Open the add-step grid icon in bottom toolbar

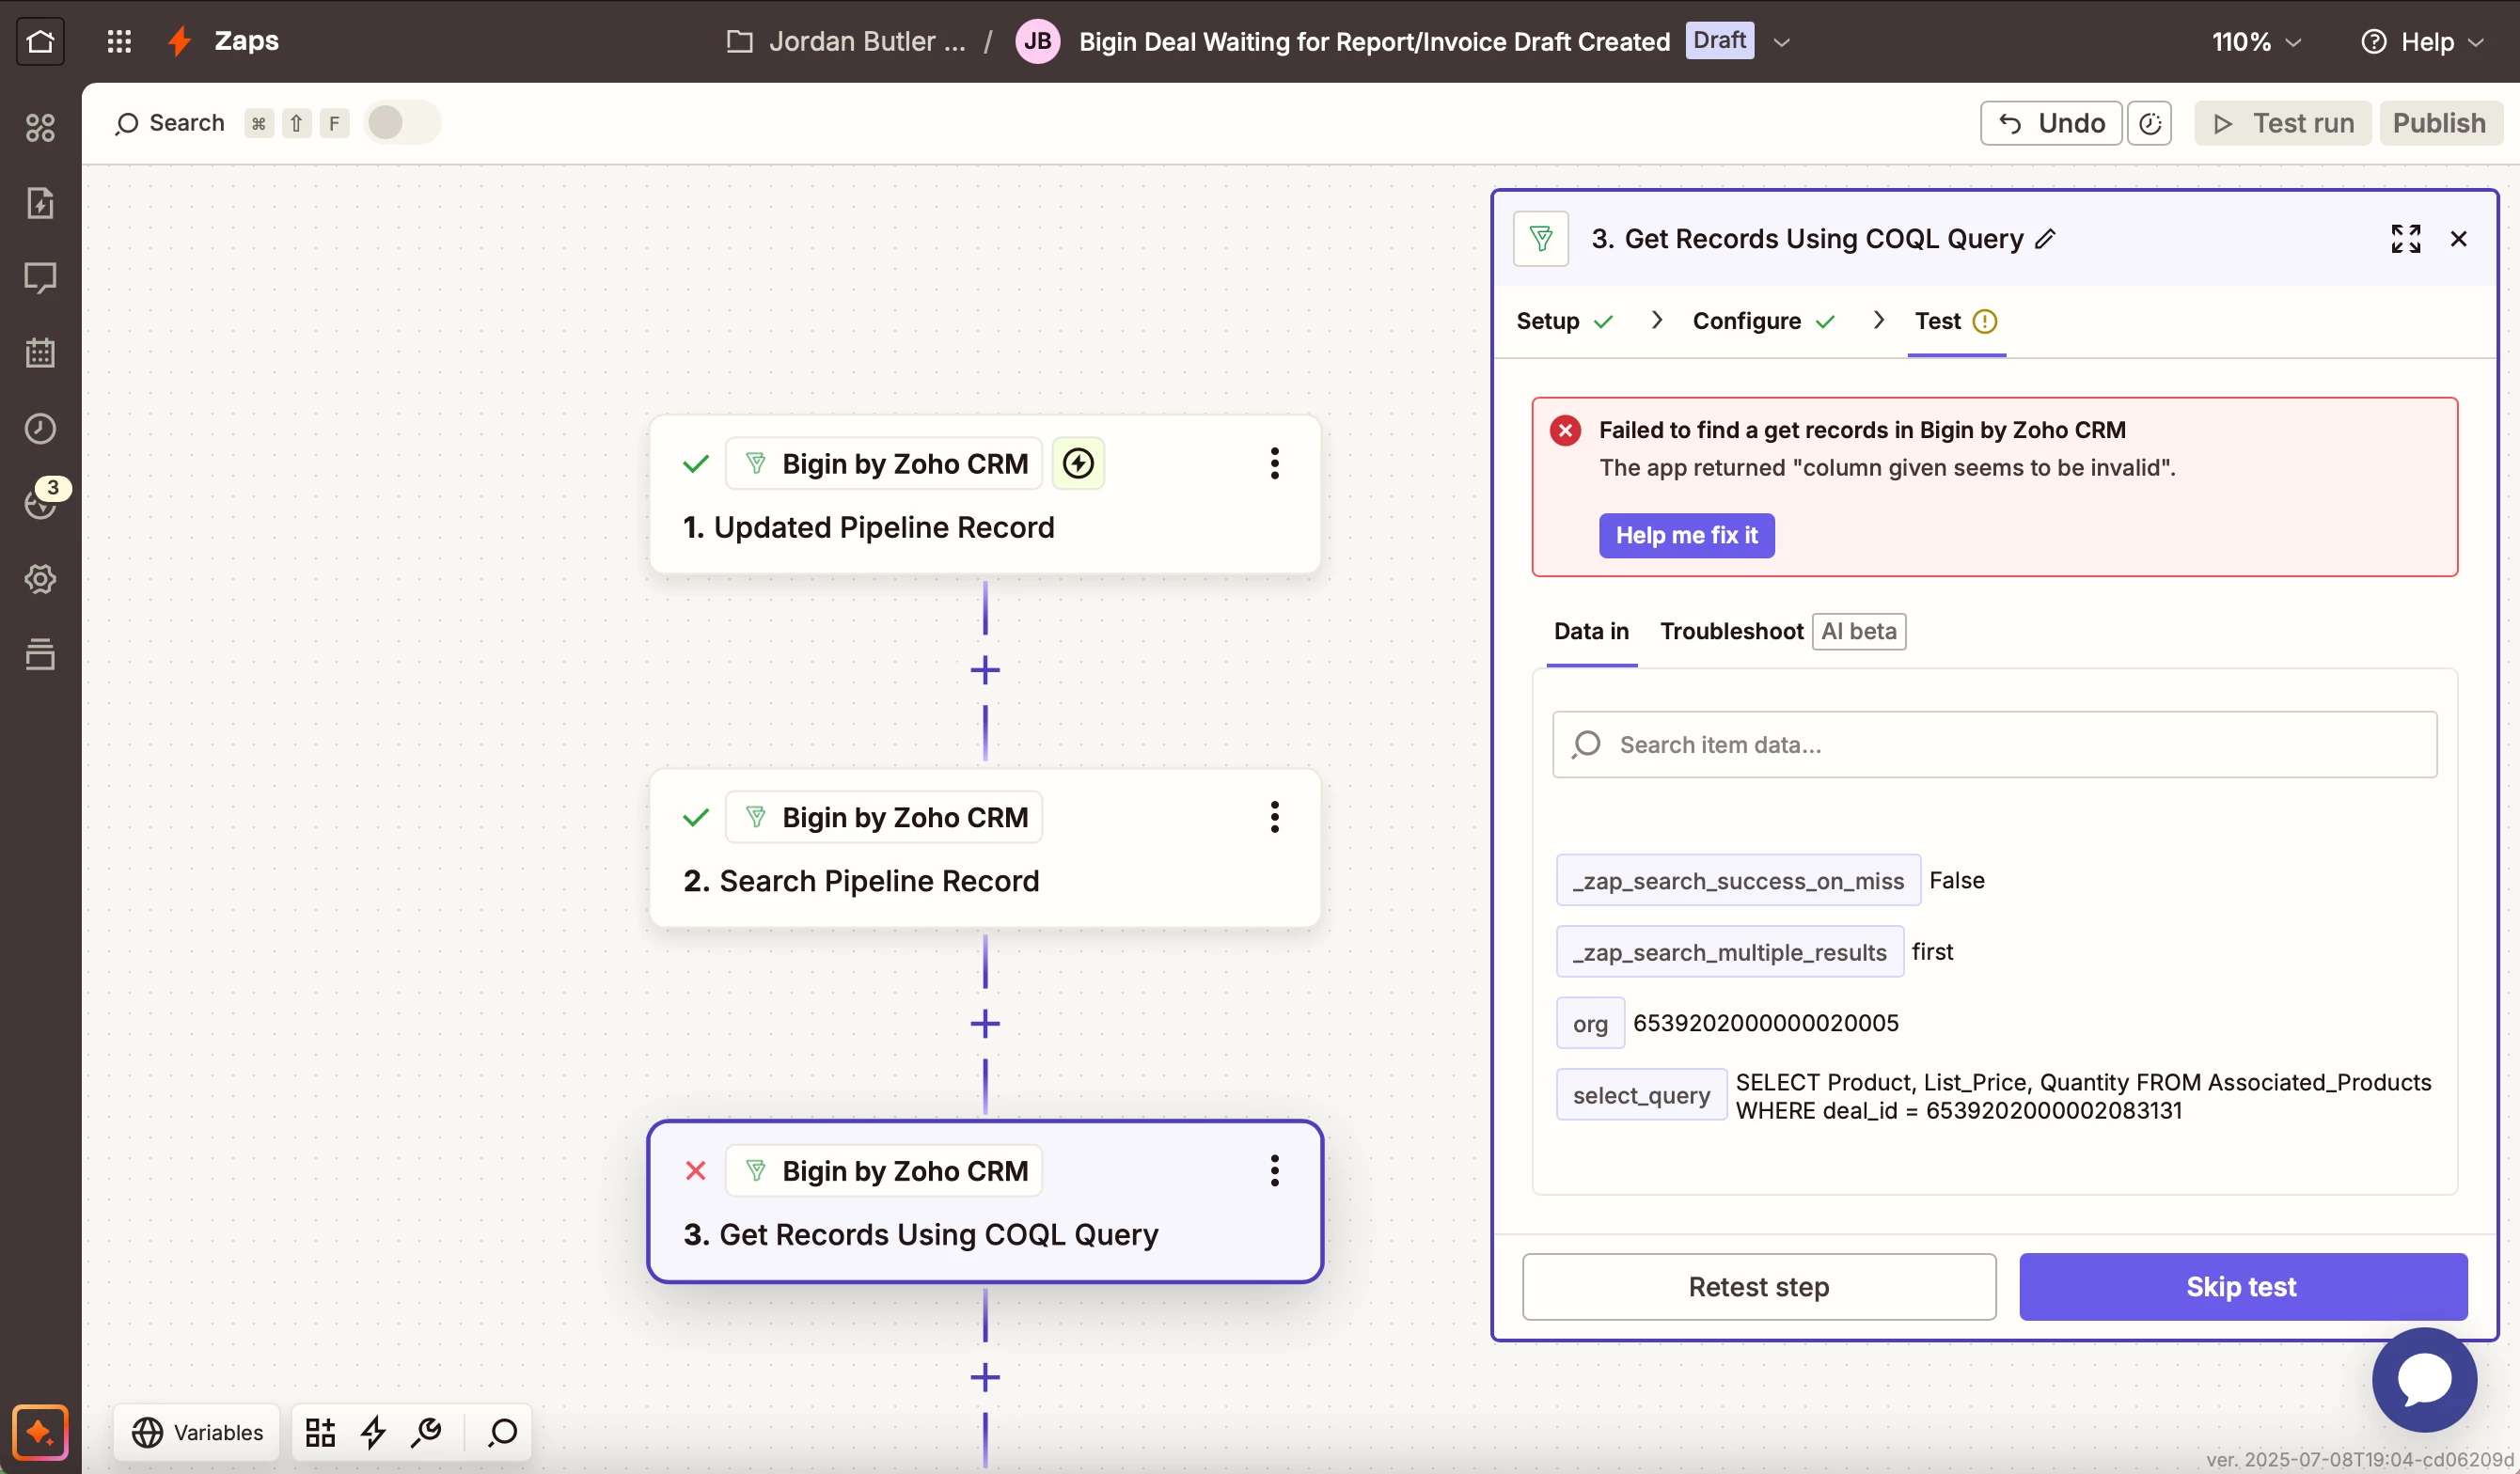(x=320, y=1432)
